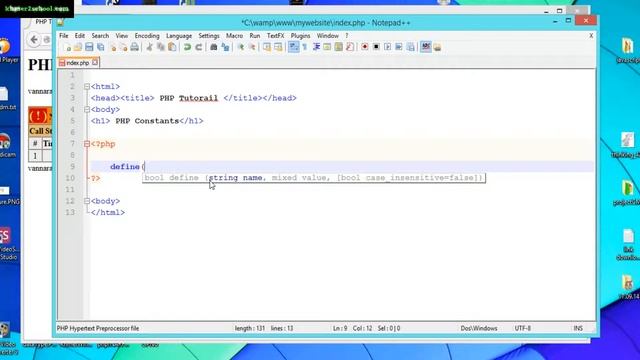The image size is (640, 360).
Task: Open the View menu
Action: coord(122,36)
